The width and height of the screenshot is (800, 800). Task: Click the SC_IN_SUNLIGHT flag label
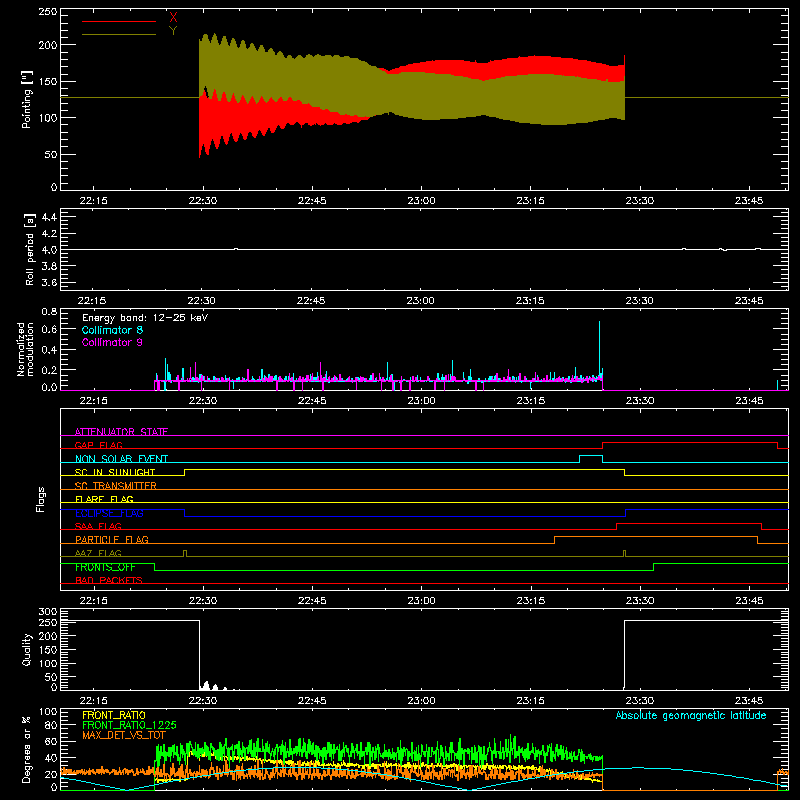115,472
